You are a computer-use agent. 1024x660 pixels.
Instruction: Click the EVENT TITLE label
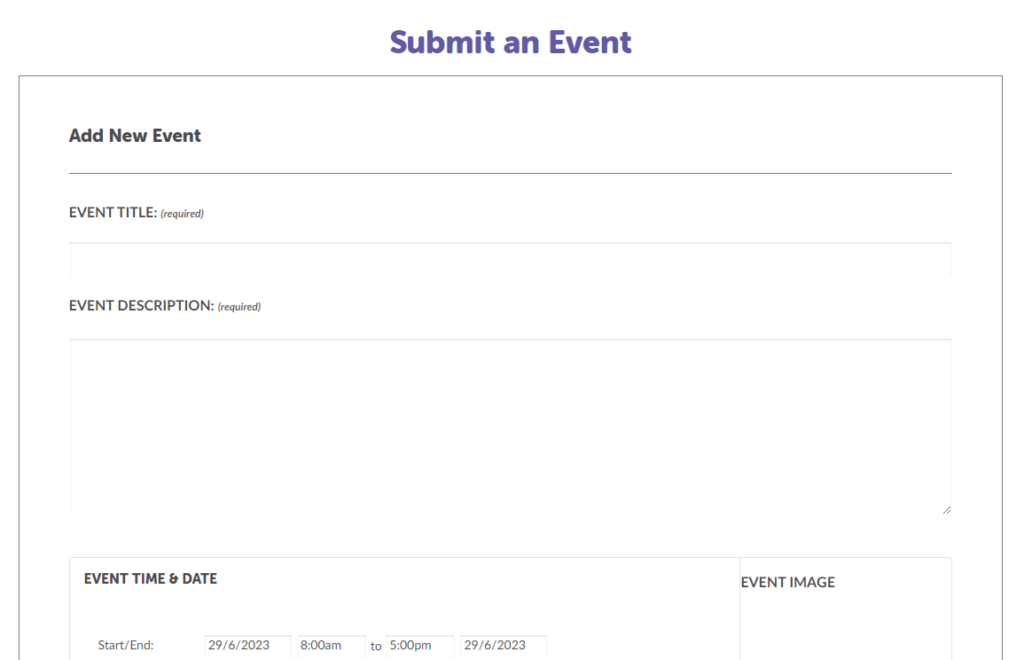tap(113, 213)
